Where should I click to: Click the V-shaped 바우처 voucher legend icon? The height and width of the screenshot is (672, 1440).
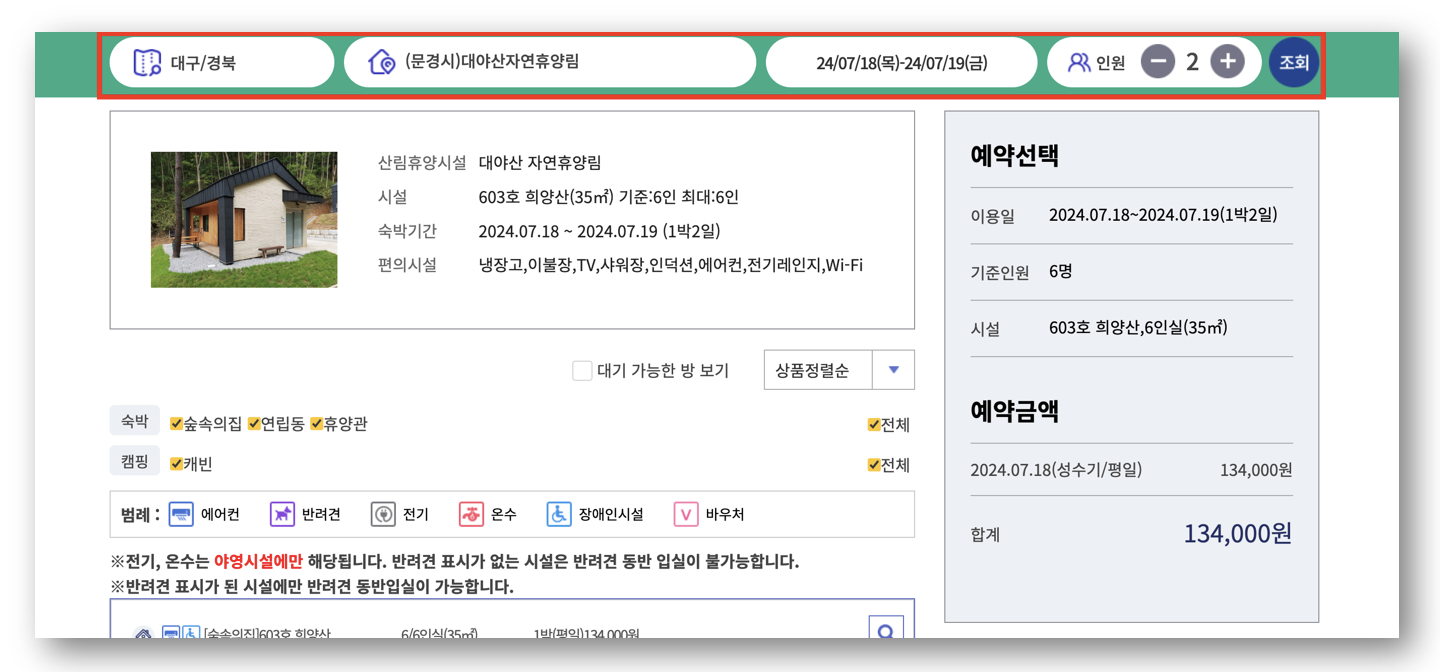tap(688, 514)
